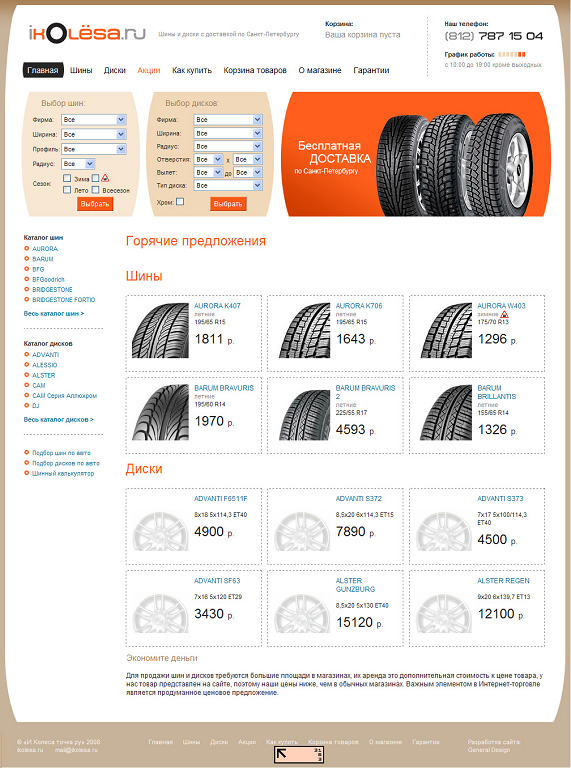Click the AURORA K407 product title

point(217,306)
